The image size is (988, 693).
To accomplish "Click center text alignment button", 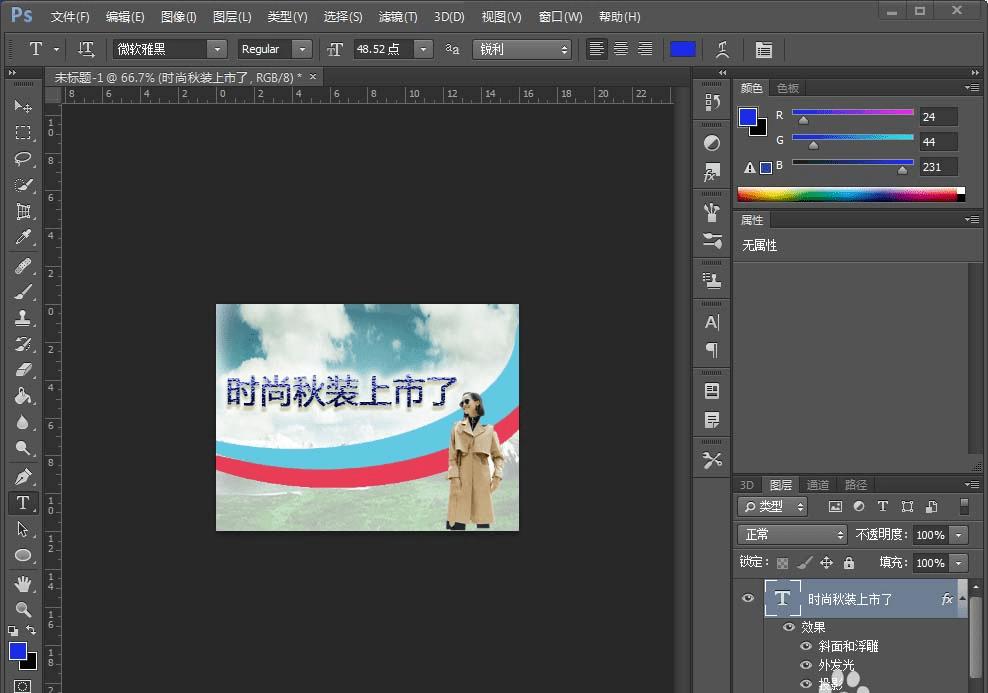I will point(621,49).
